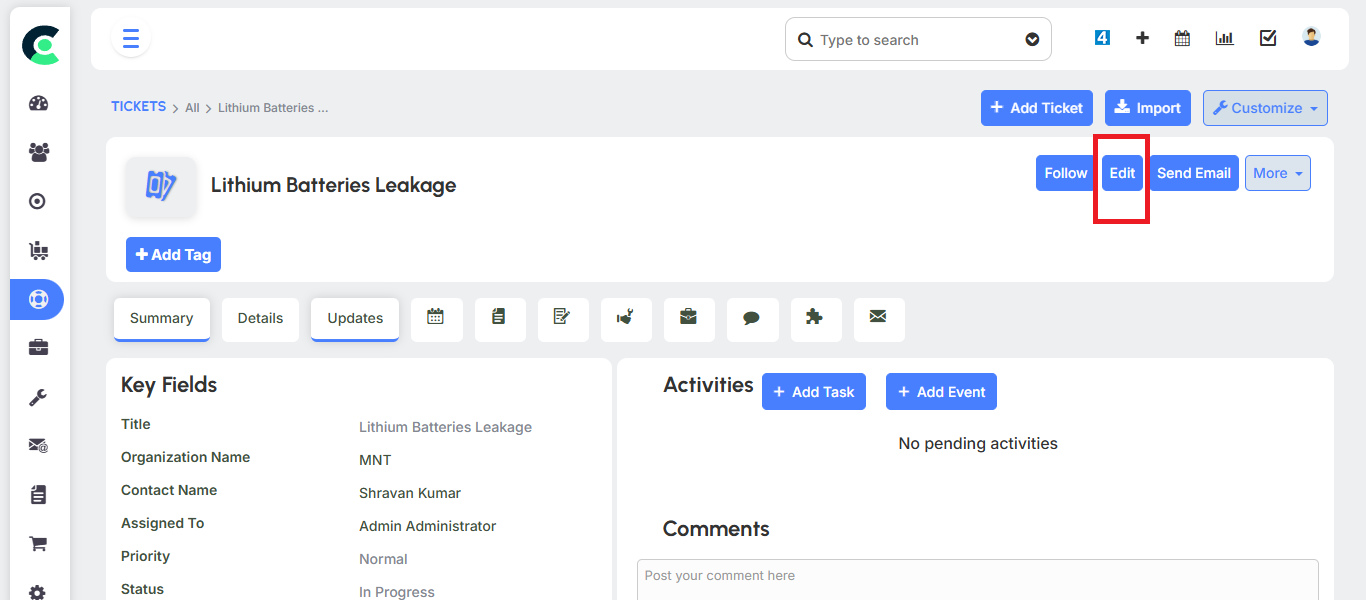Click the checked-box tasks icon in top bar
The image size is (1366, 600).
[1268, 38]
